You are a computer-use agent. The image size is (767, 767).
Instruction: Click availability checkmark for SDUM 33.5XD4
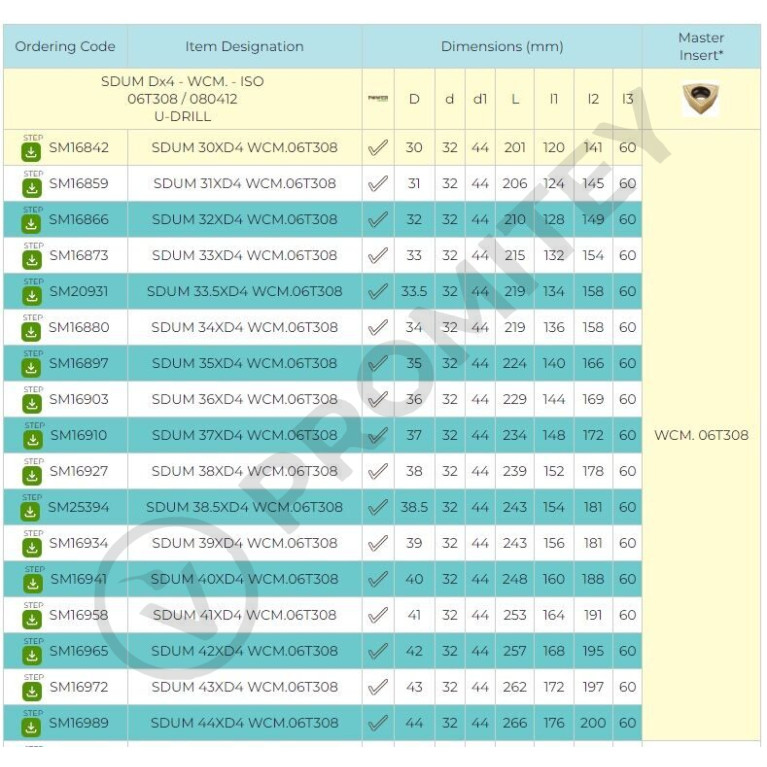point(378,291)
